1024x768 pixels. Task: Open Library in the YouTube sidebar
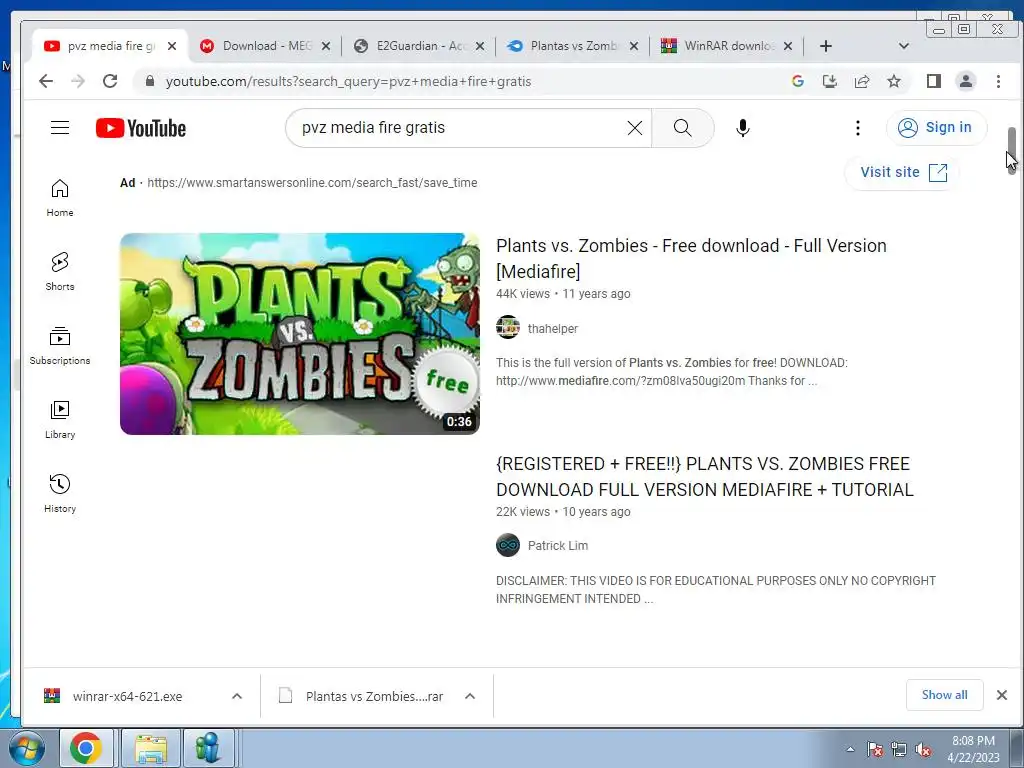point(60,419)
